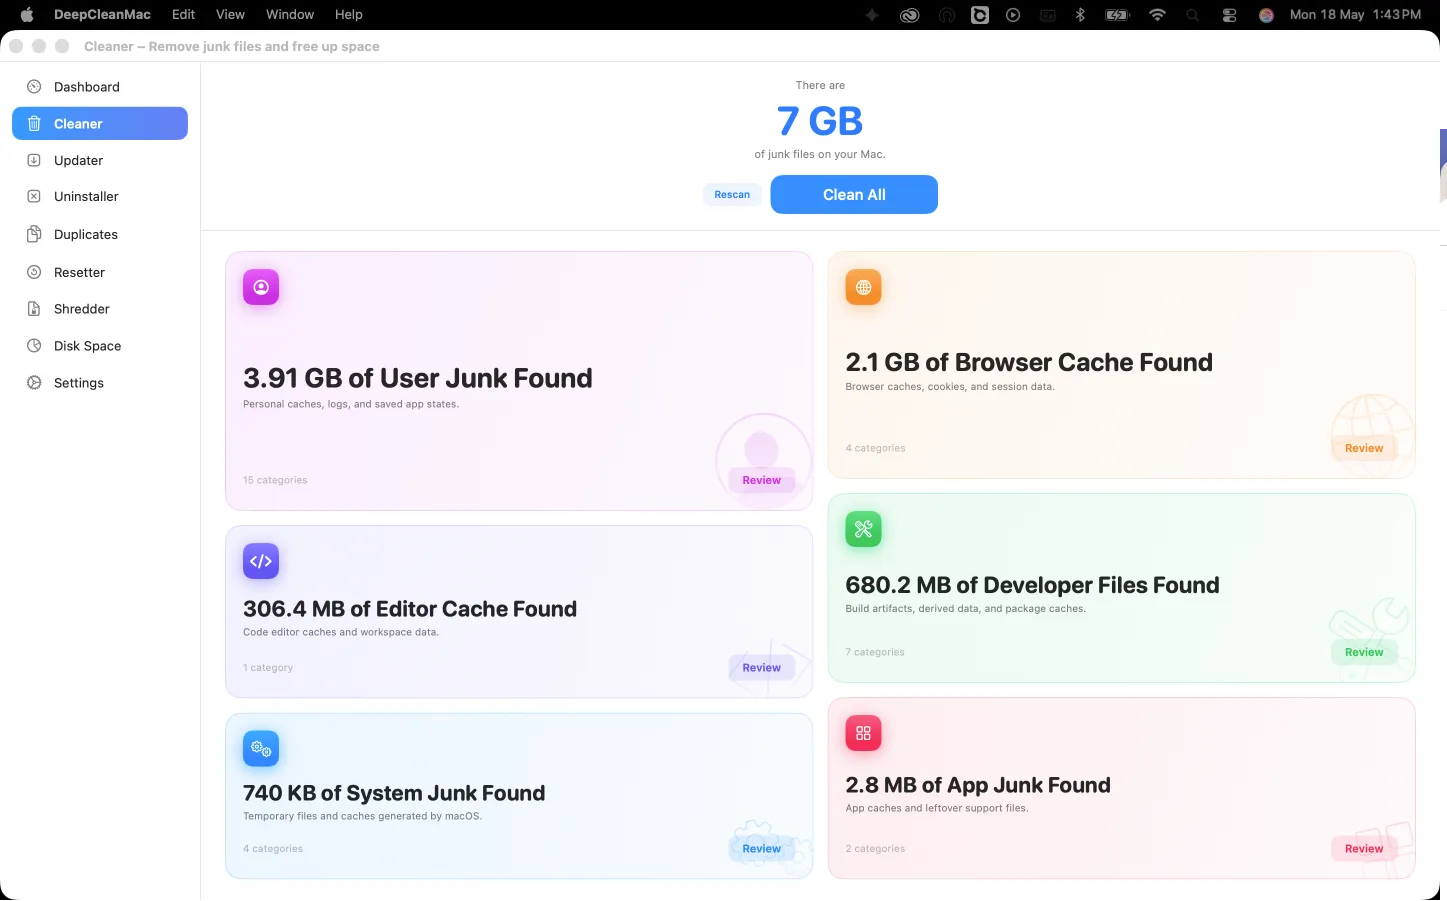Viewport: 1447px width, 901px height.
Task: Click the blue System Junk gears icon
Action: click(261, 748)
